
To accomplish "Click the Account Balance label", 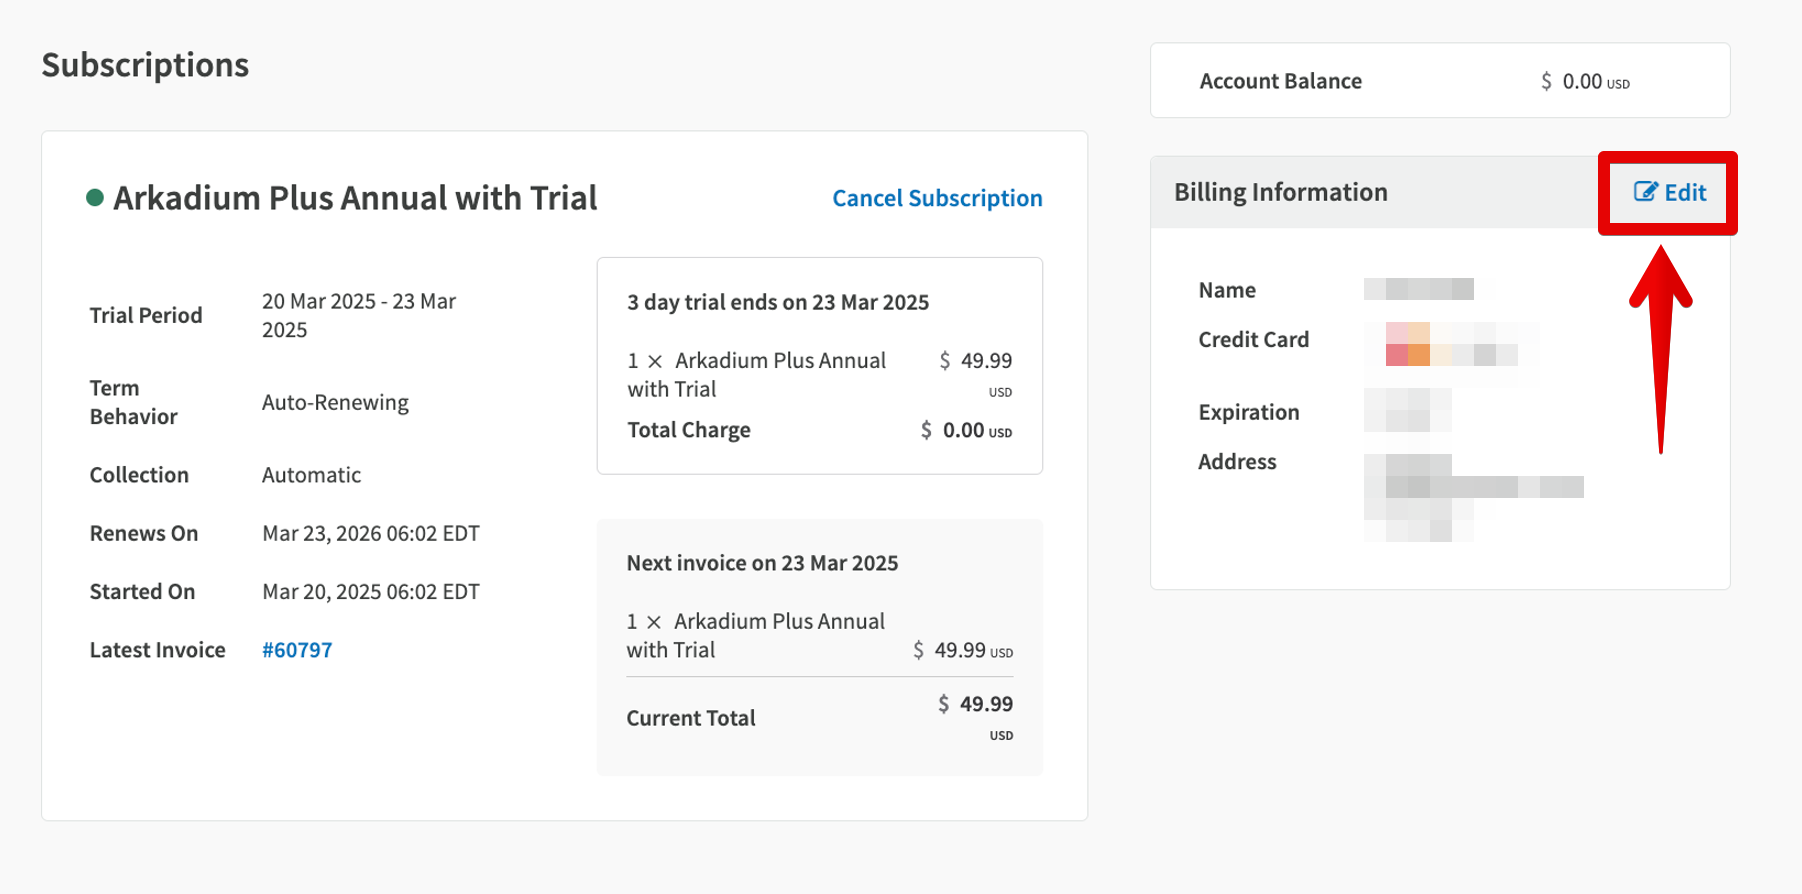I will tap(1280, 81).
